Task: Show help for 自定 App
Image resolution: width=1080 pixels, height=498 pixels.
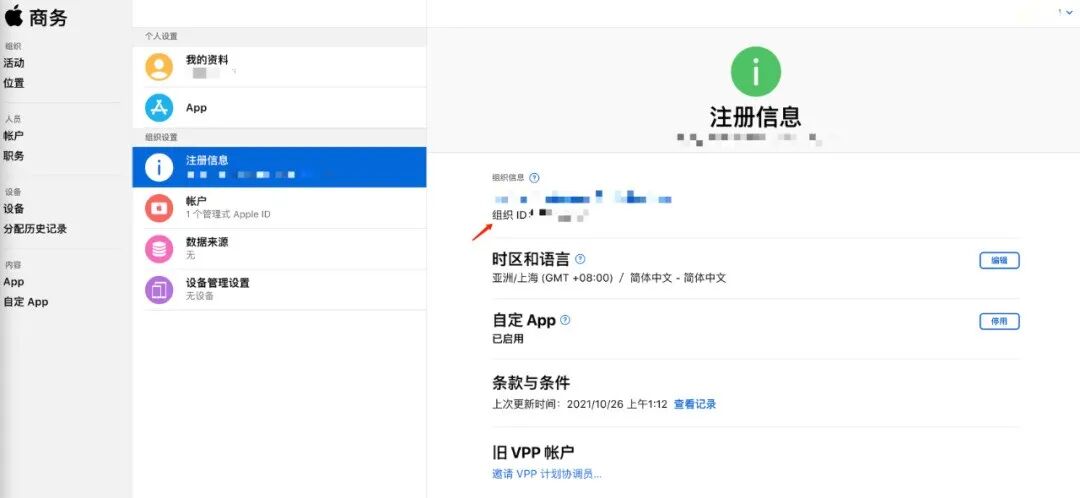Action: 565,320
